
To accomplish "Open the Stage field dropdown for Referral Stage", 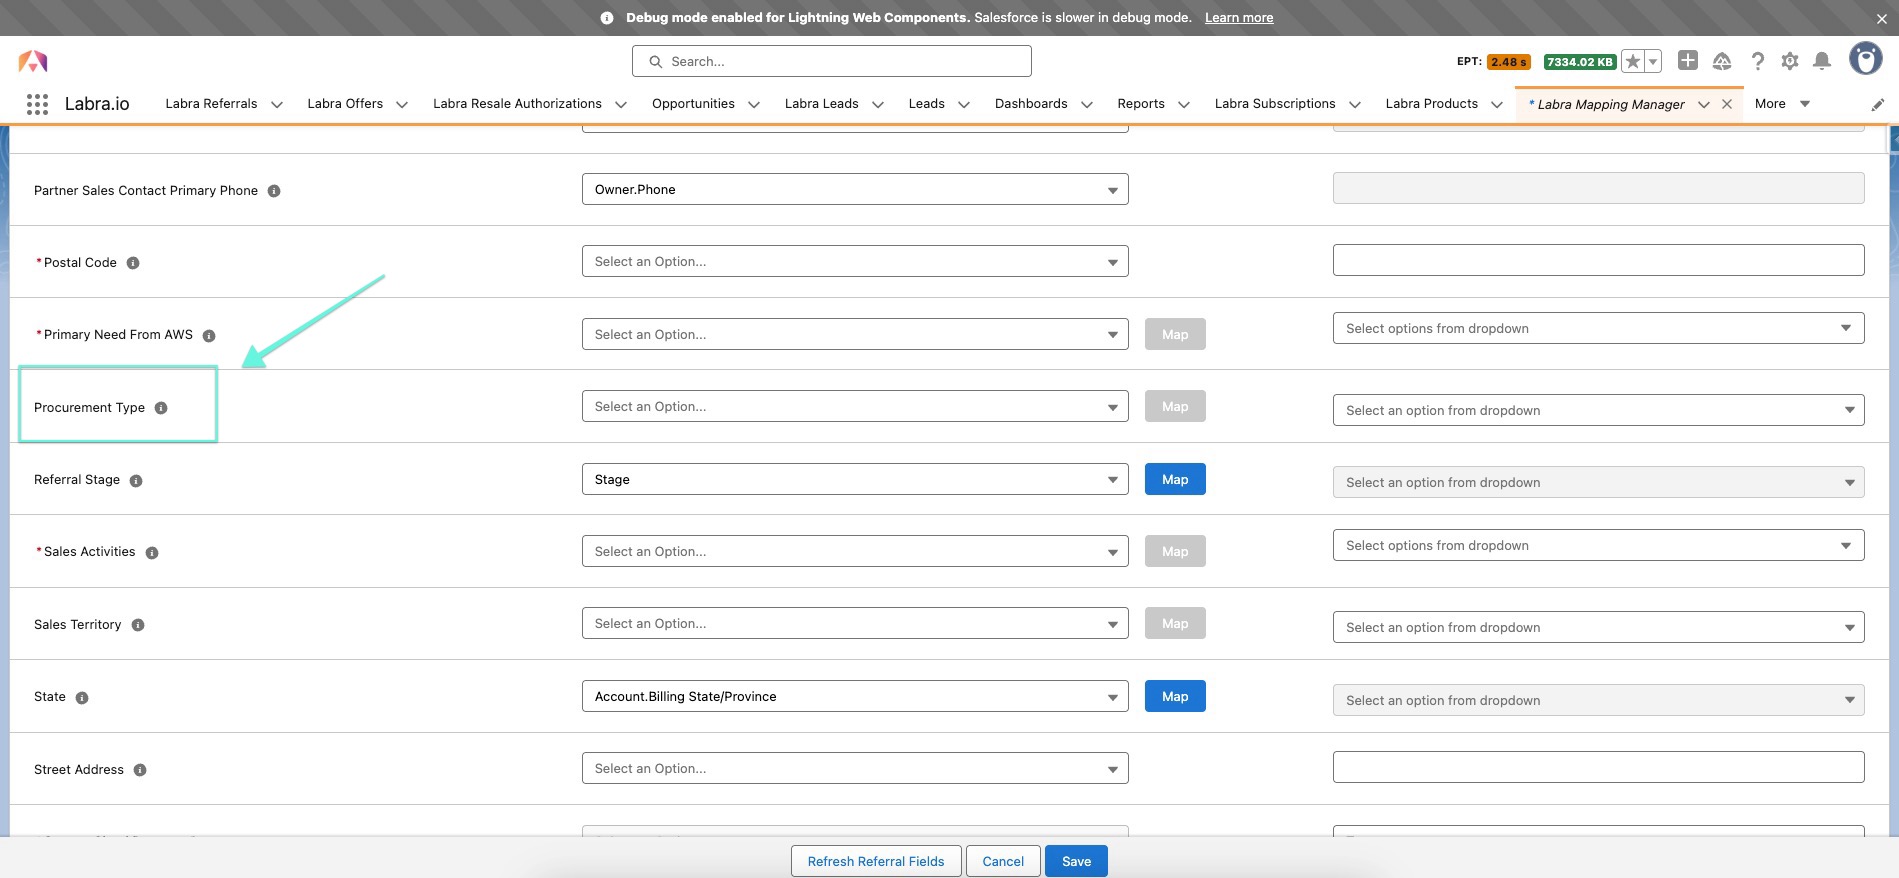I will tap(855, 479).
